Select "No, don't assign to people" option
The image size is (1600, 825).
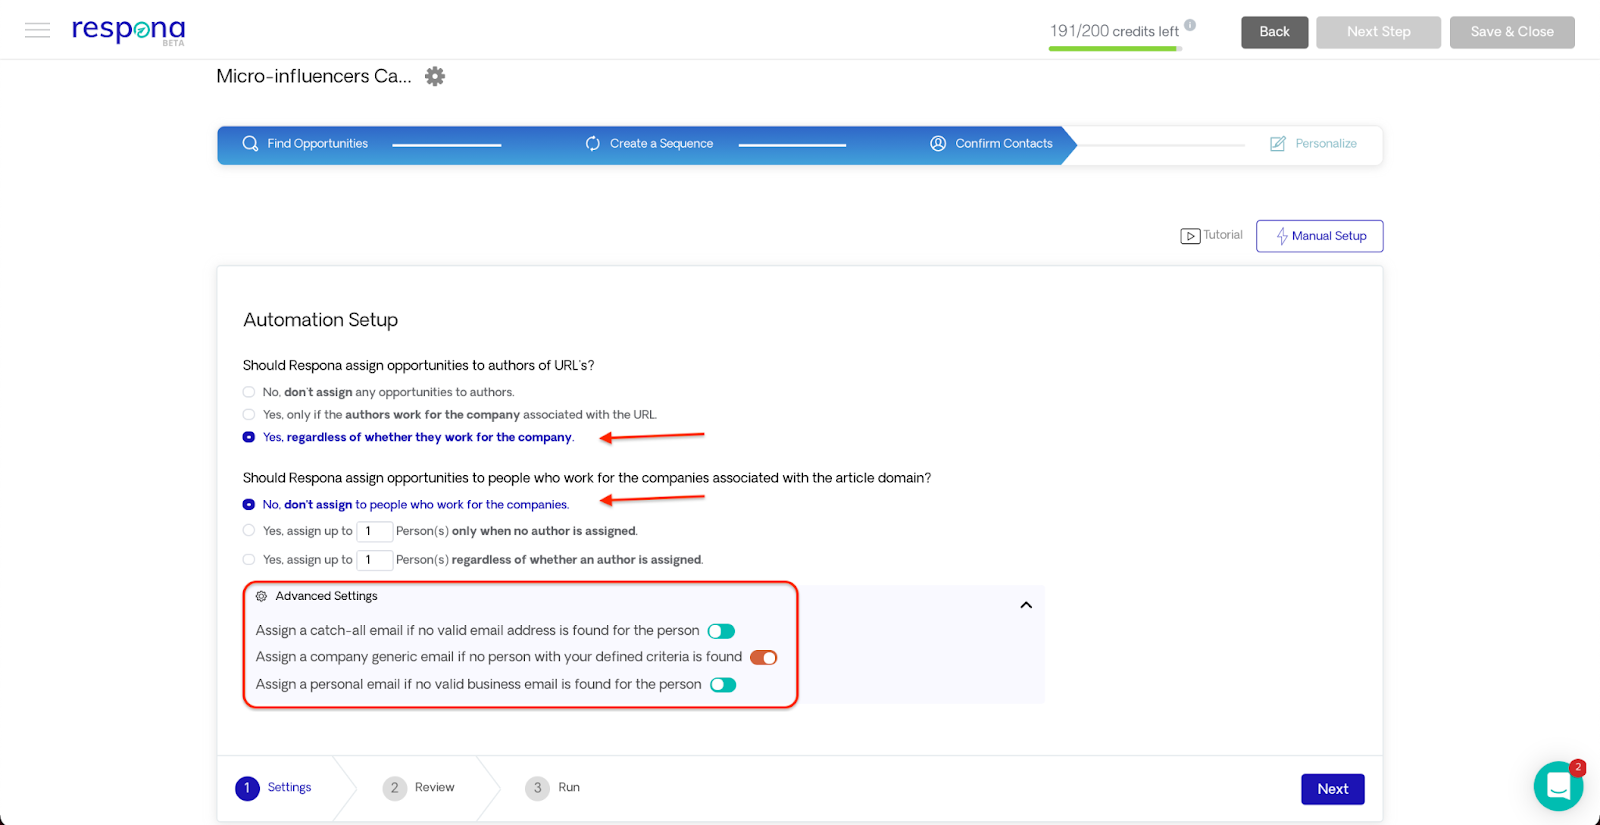click(x=249, y=505)
